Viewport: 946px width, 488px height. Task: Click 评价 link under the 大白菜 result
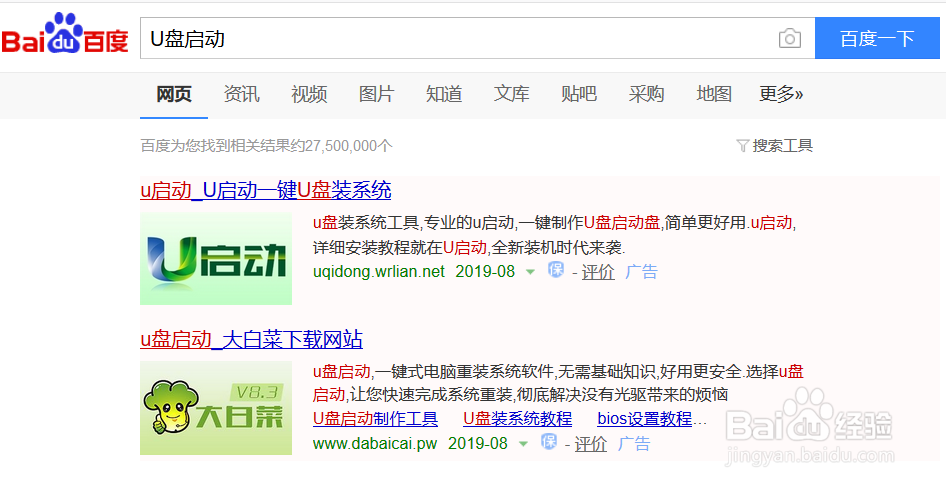pyautogui.click(x=591, y=444)
